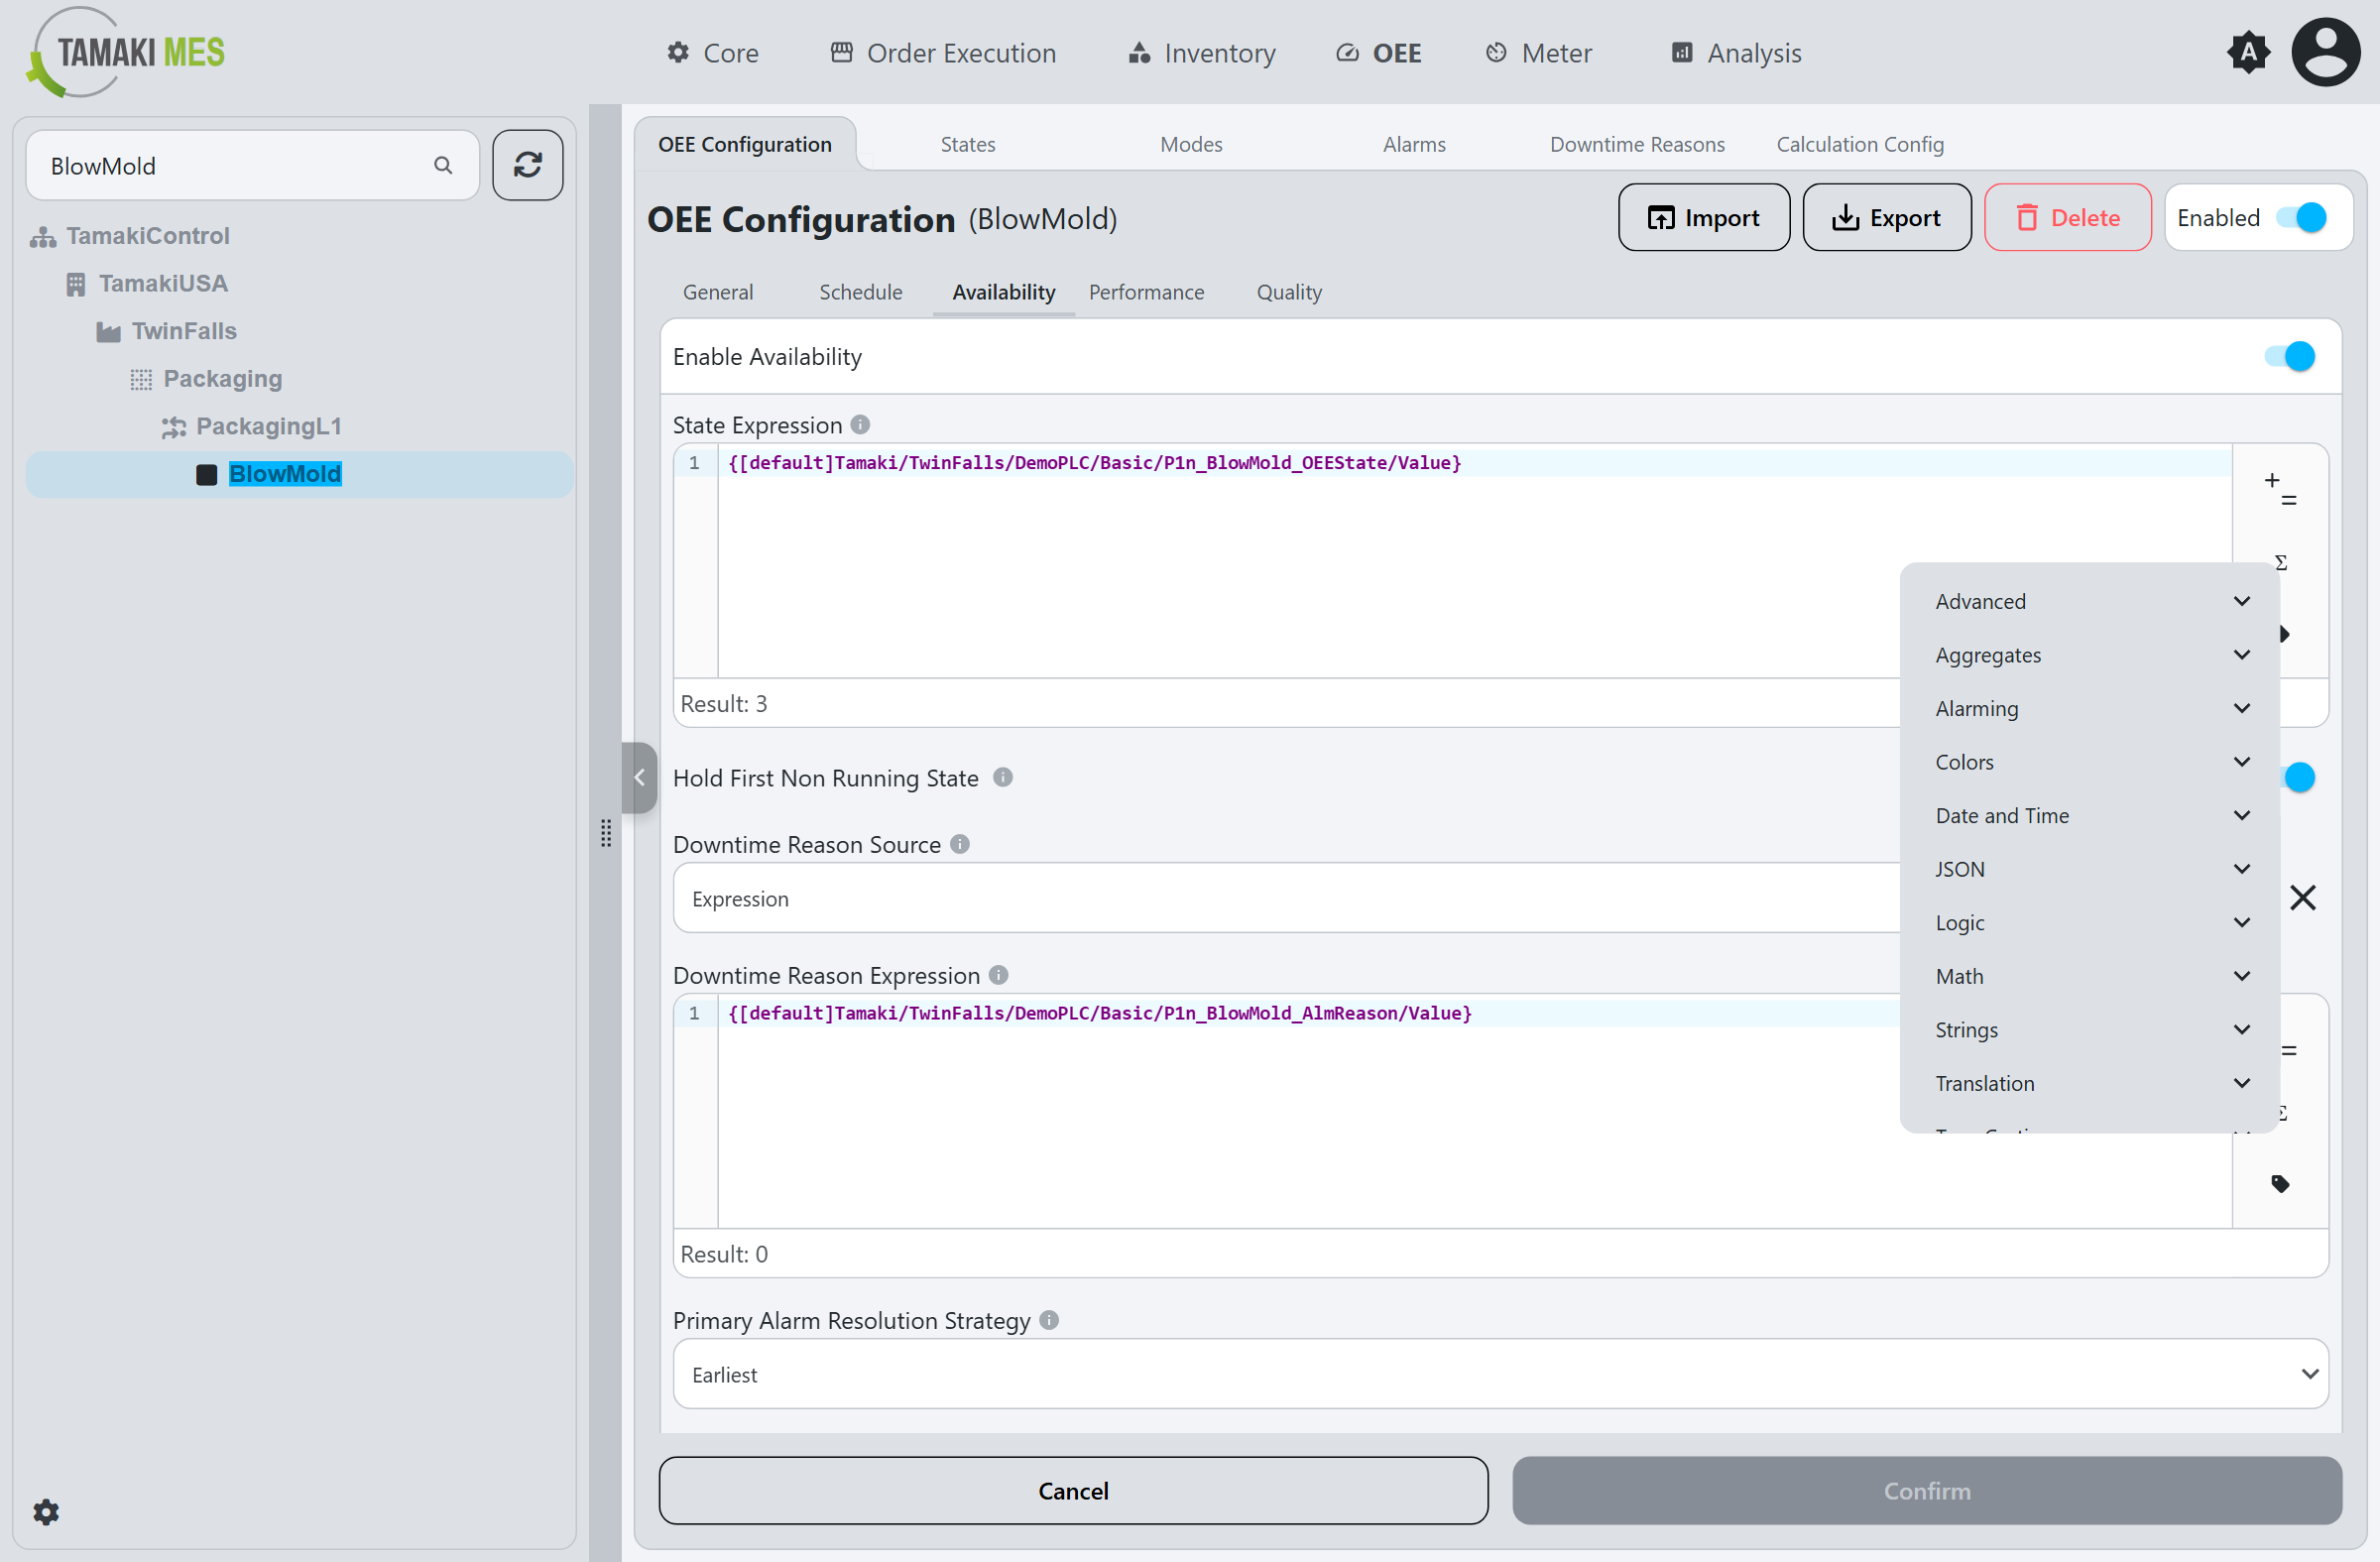Click Downtime Reason Source info icon
The image size is (2380, 1562).
tap(960, 844)
